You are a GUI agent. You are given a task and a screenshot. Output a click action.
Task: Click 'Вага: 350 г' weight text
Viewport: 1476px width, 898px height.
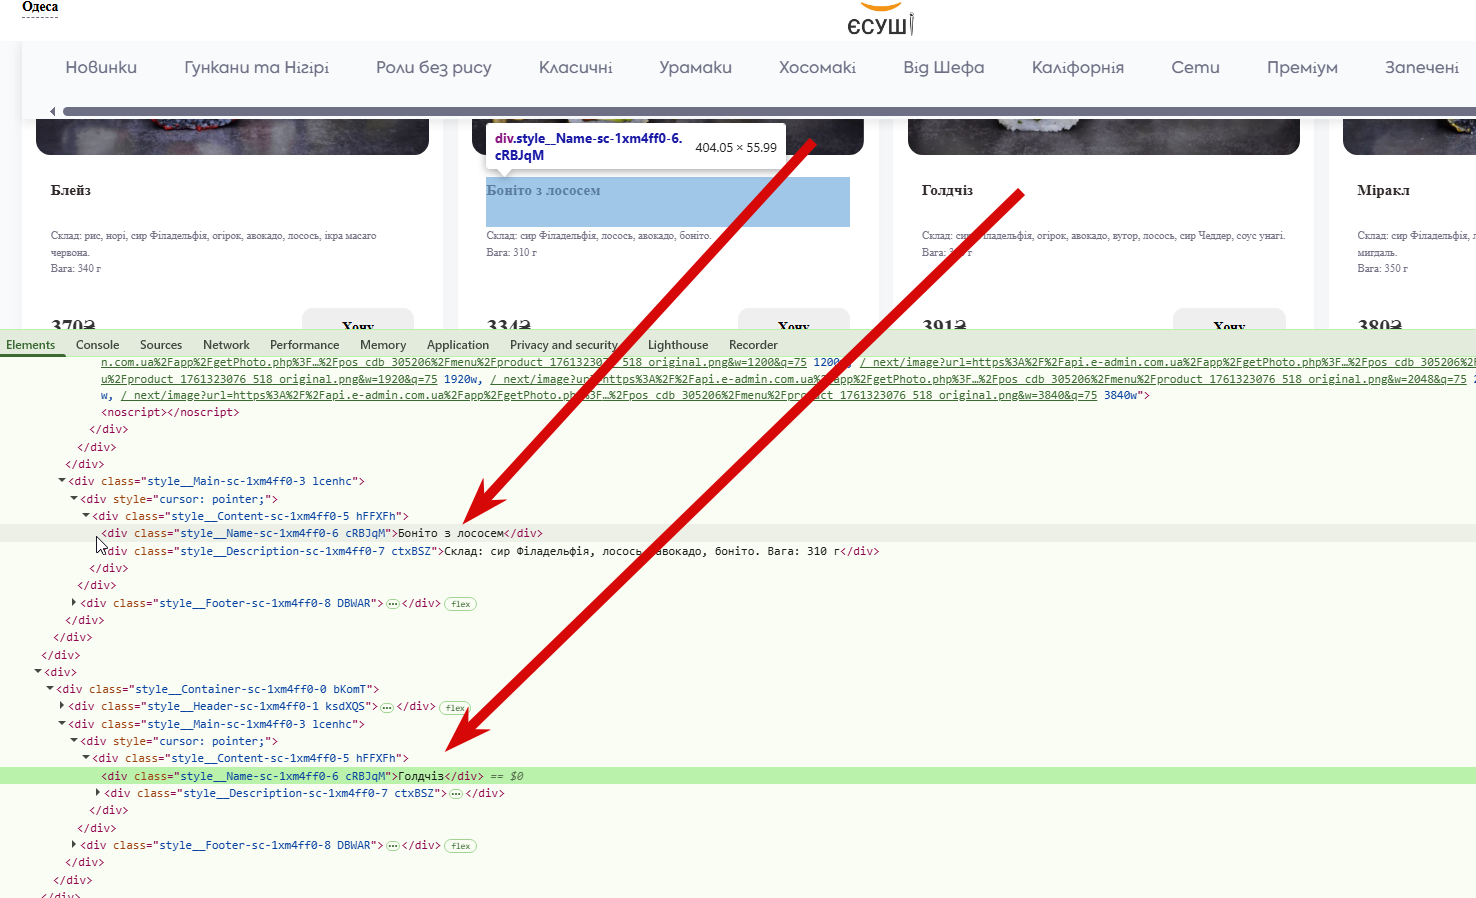tap(1382, 269)
